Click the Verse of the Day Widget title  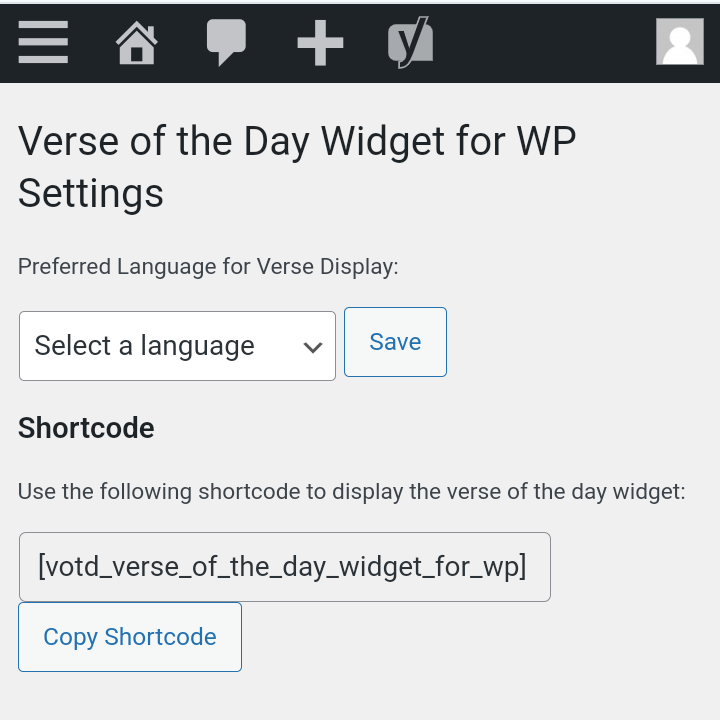[297, 141]
